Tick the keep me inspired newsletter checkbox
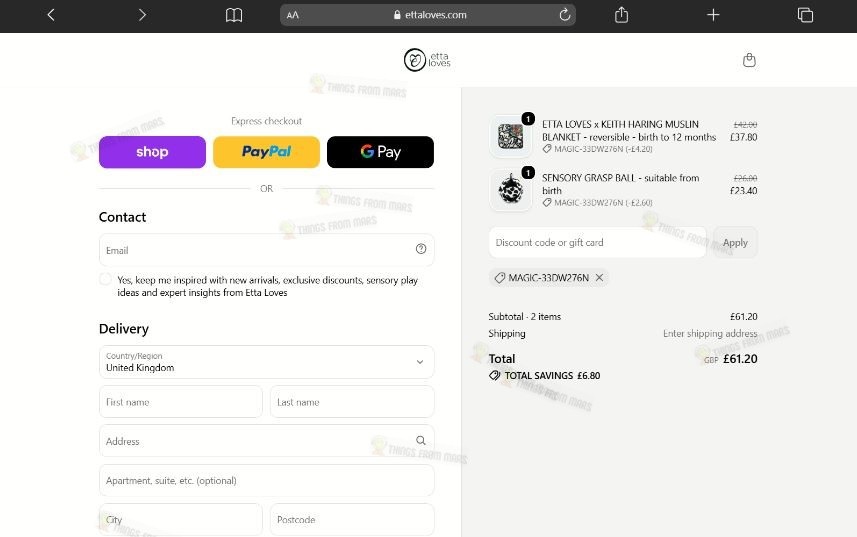857x537 pixels. (x=105, y=279)
